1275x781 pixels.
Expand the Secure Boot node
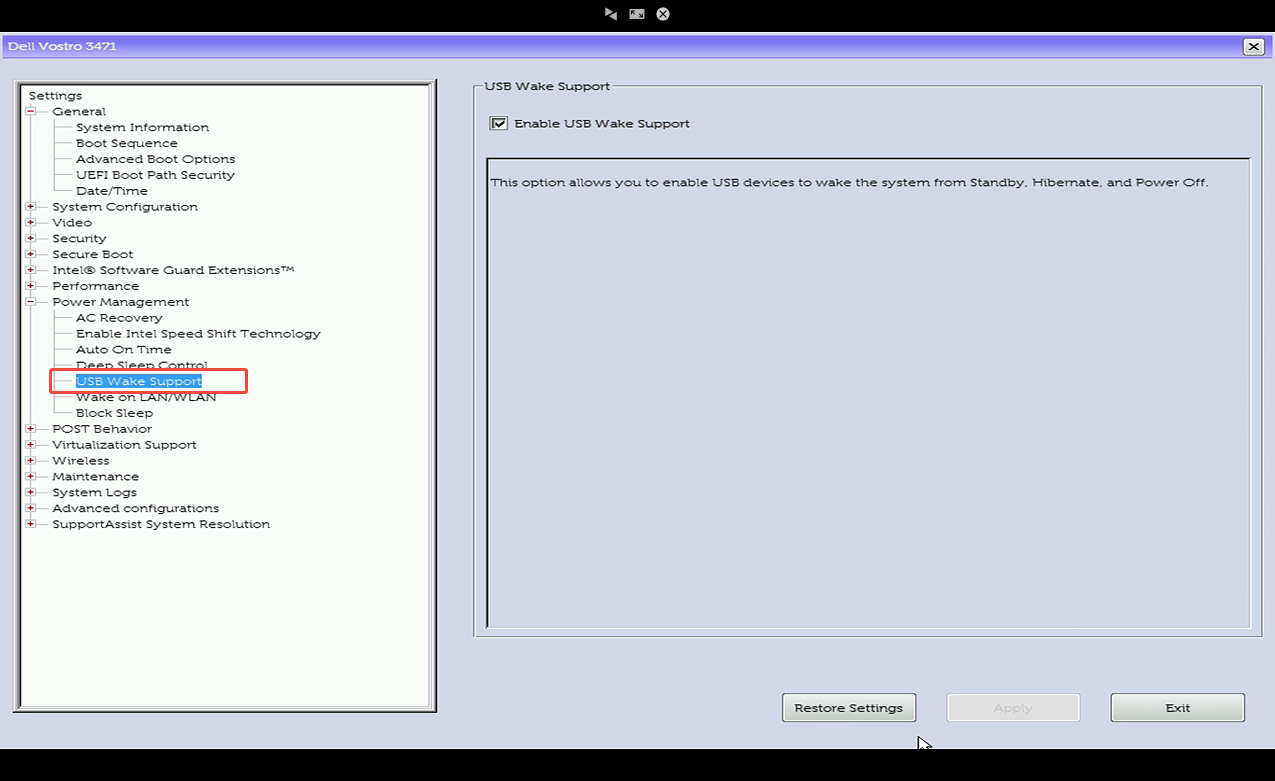pos(31,255)
